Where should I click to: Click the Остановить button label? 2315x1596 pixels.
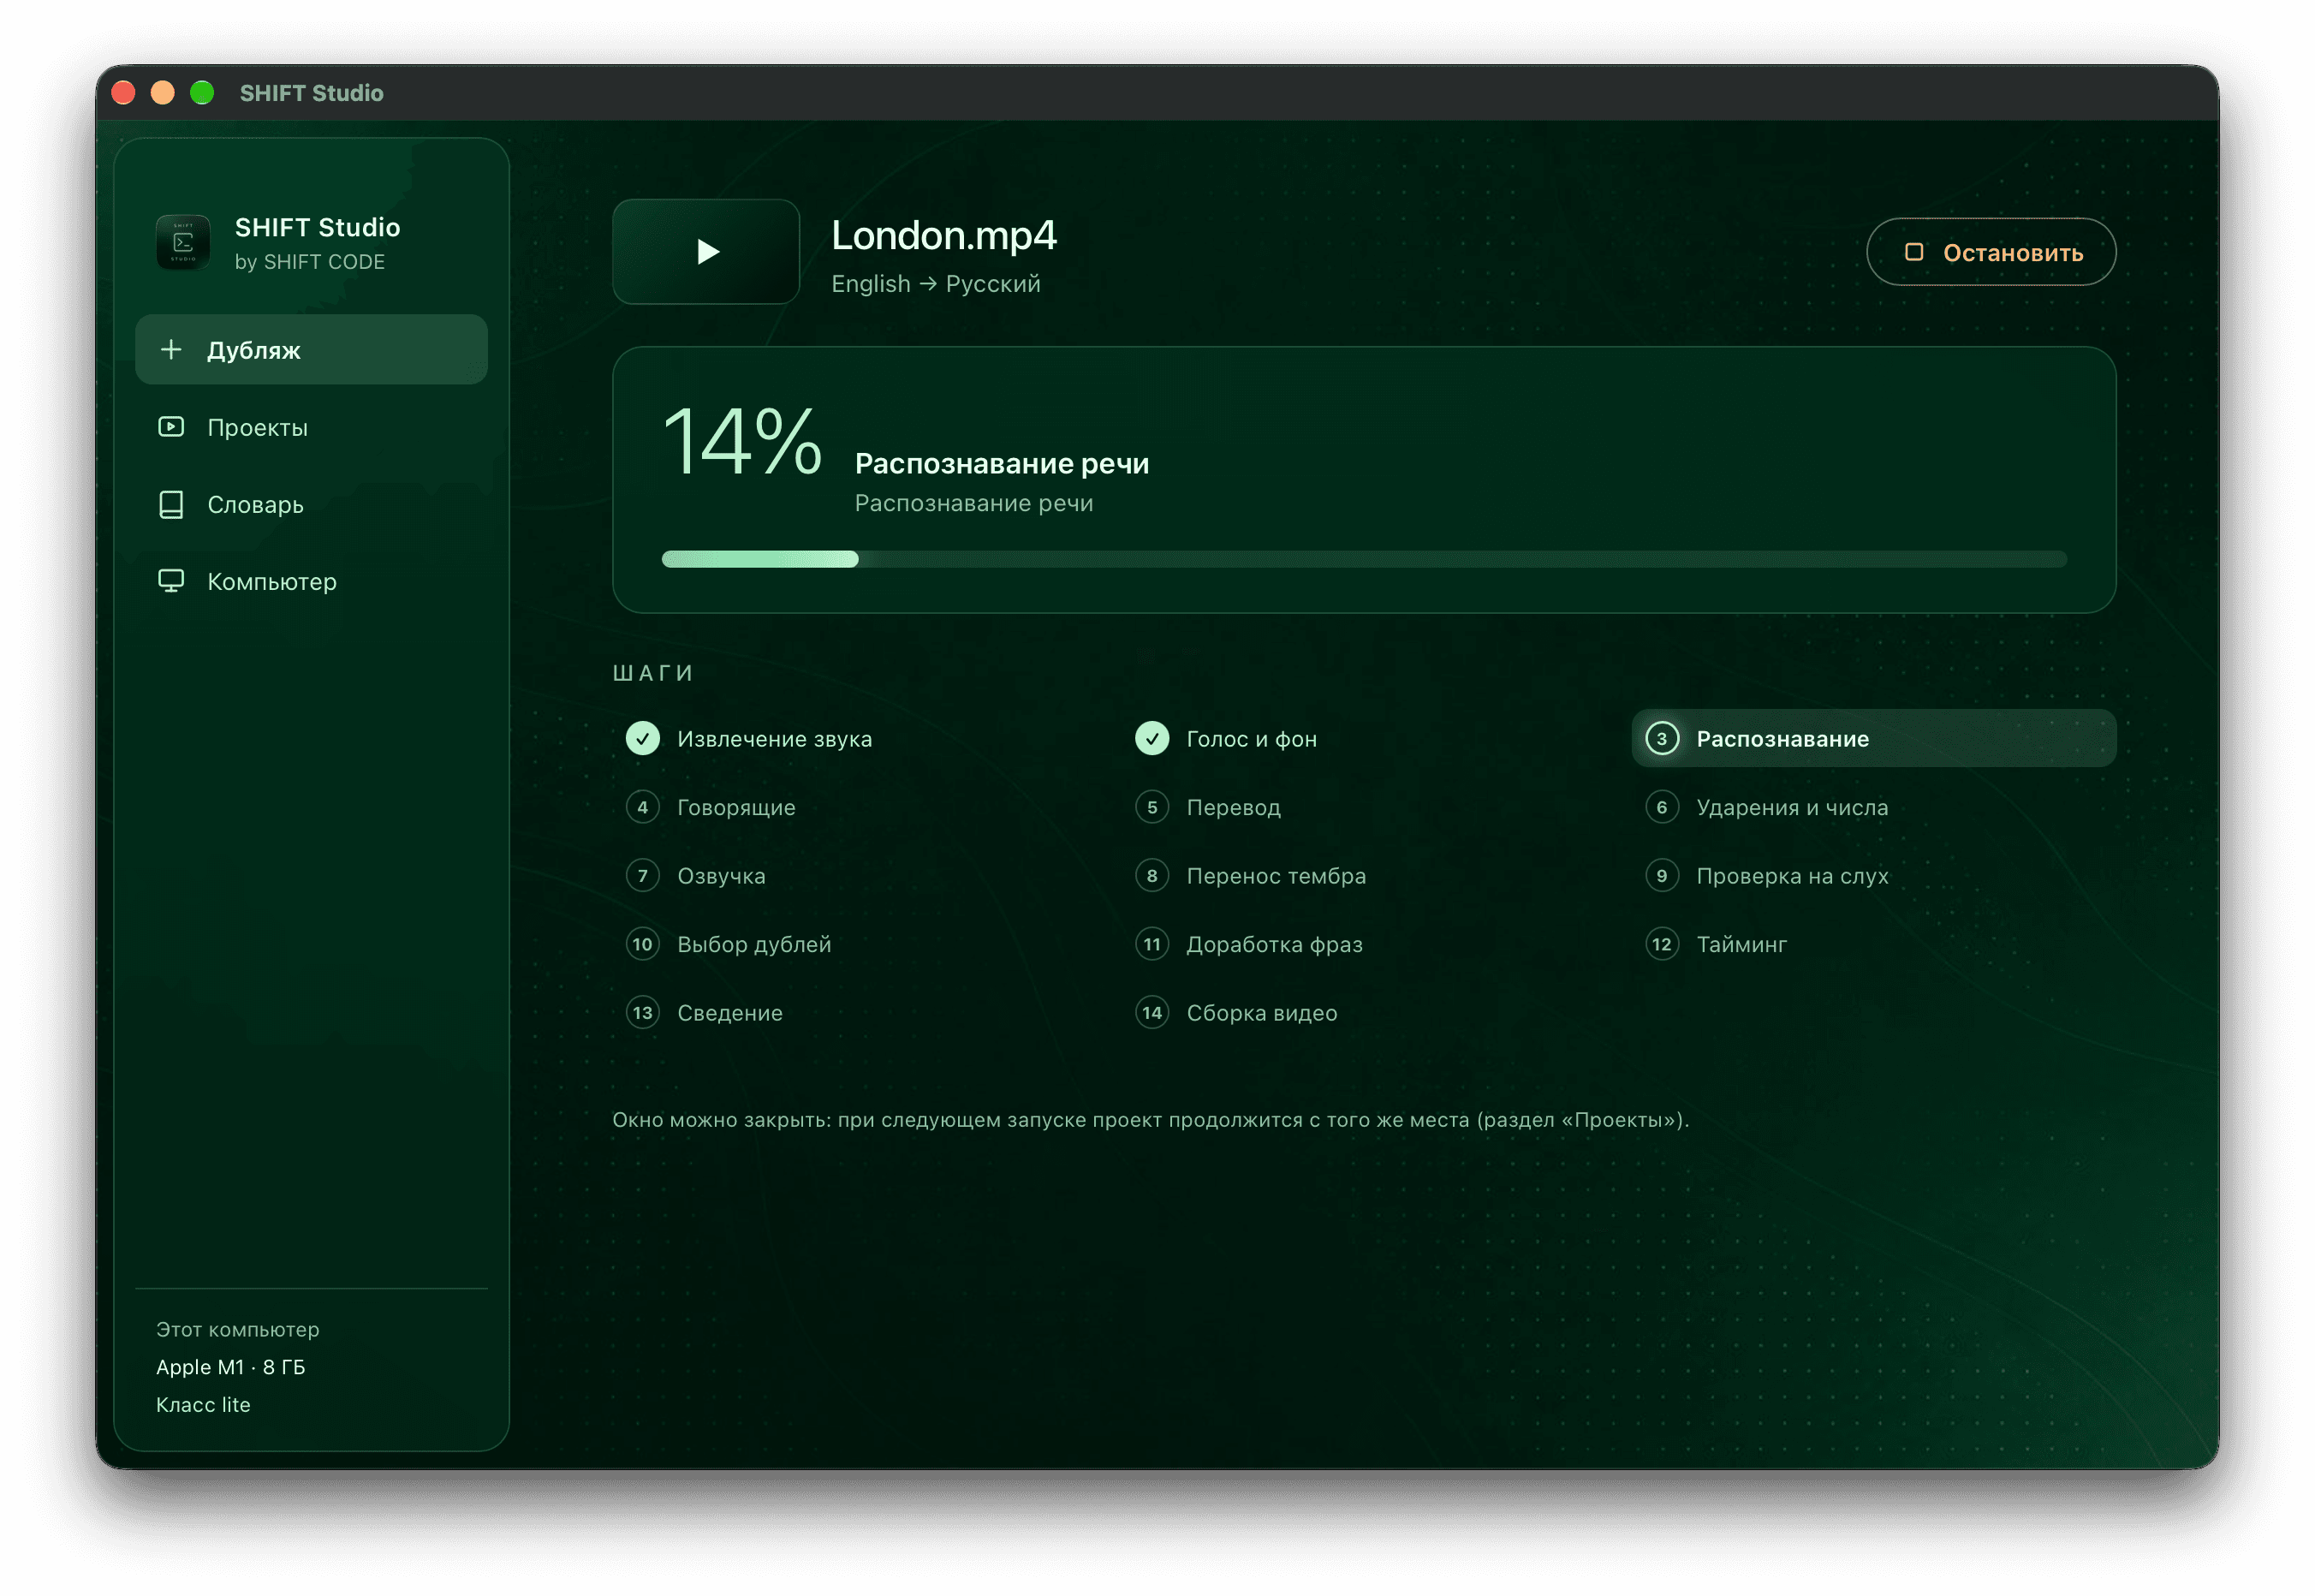[2013, 253]
